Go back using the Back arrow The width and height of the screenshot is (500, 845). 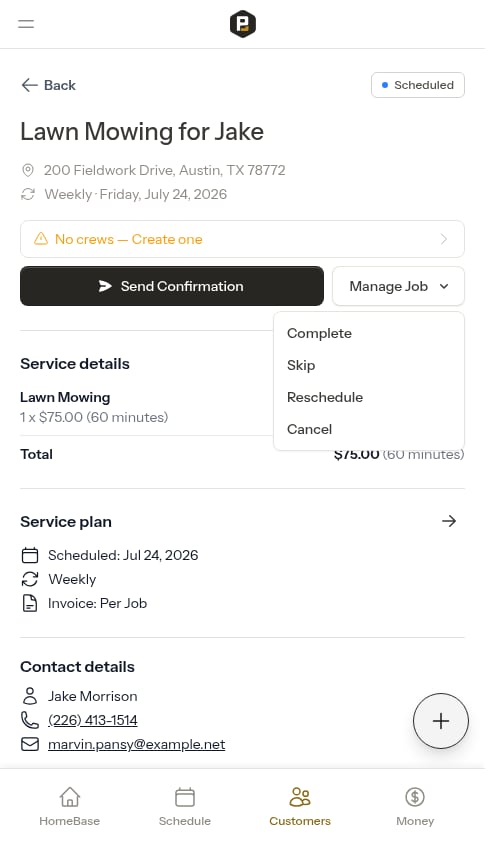pyautogui.click(x=48, y=85)
